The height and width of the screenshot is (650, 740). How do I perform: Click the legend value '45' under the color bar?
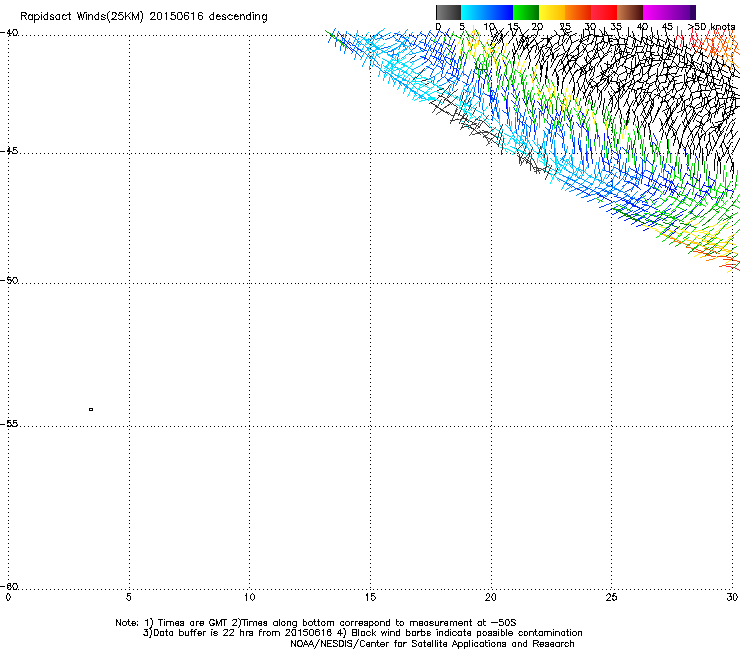point(667,26)
